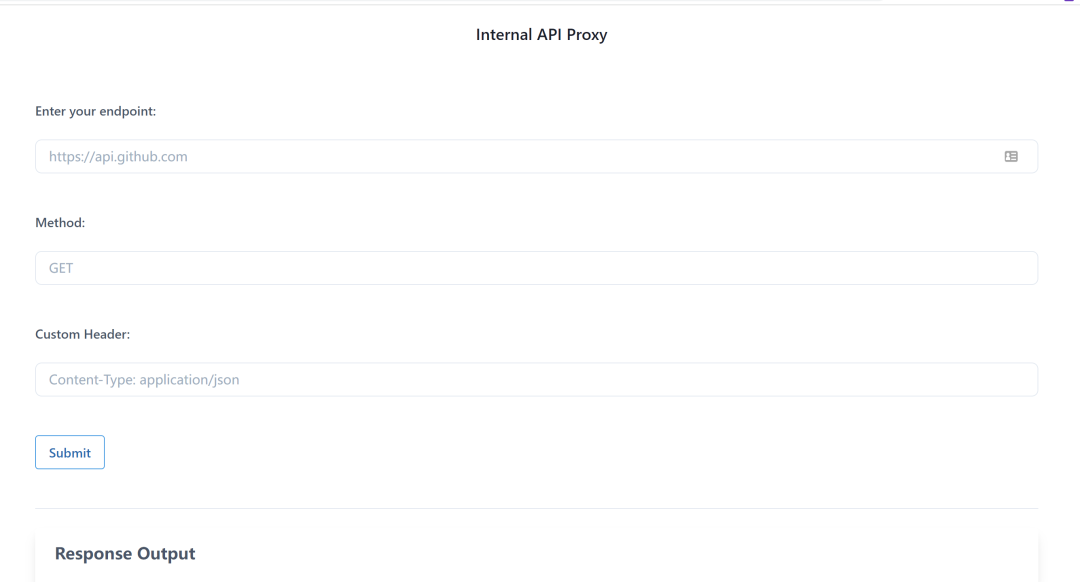Click the GET placeholder in Method box

tap(61, 268)
